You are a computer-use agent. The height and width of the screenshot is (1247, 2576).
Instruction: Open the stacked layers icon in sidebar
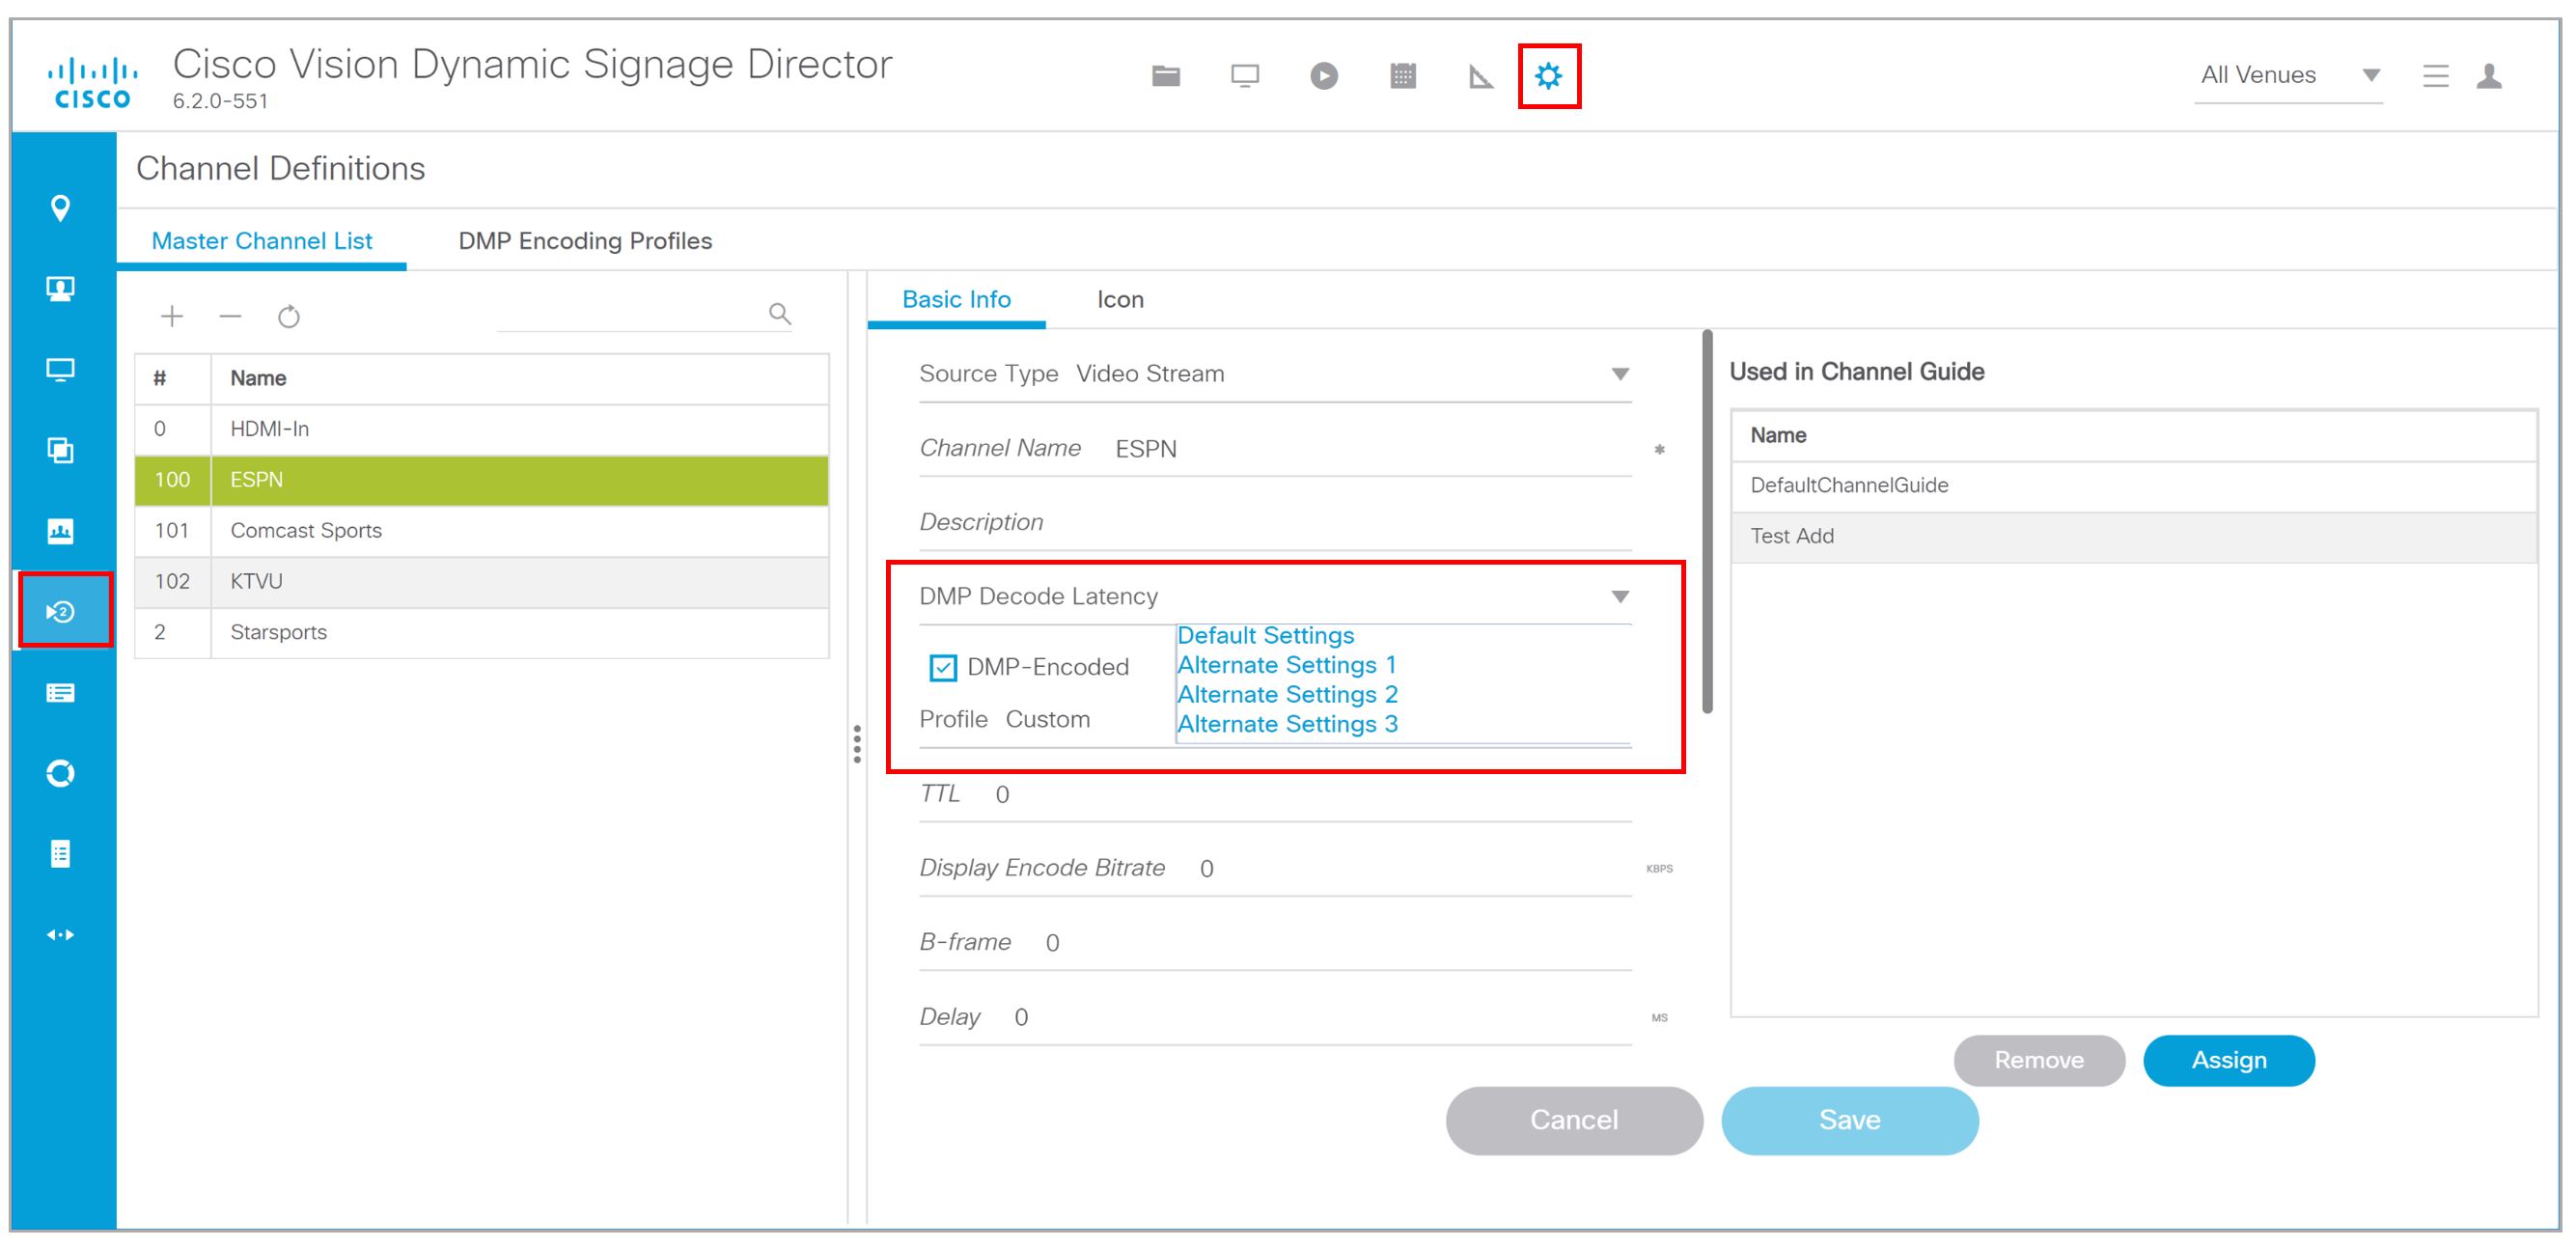61,450
